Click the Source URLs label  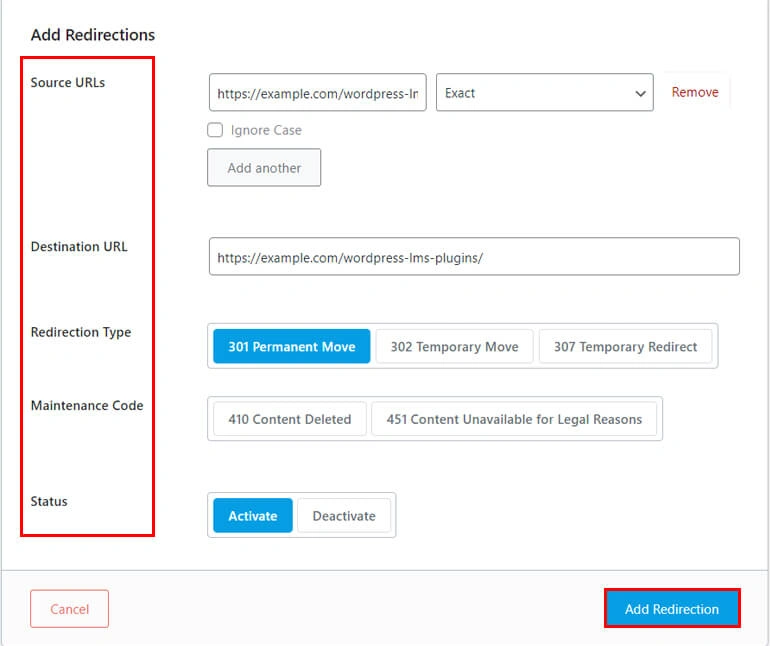[68, 83]
